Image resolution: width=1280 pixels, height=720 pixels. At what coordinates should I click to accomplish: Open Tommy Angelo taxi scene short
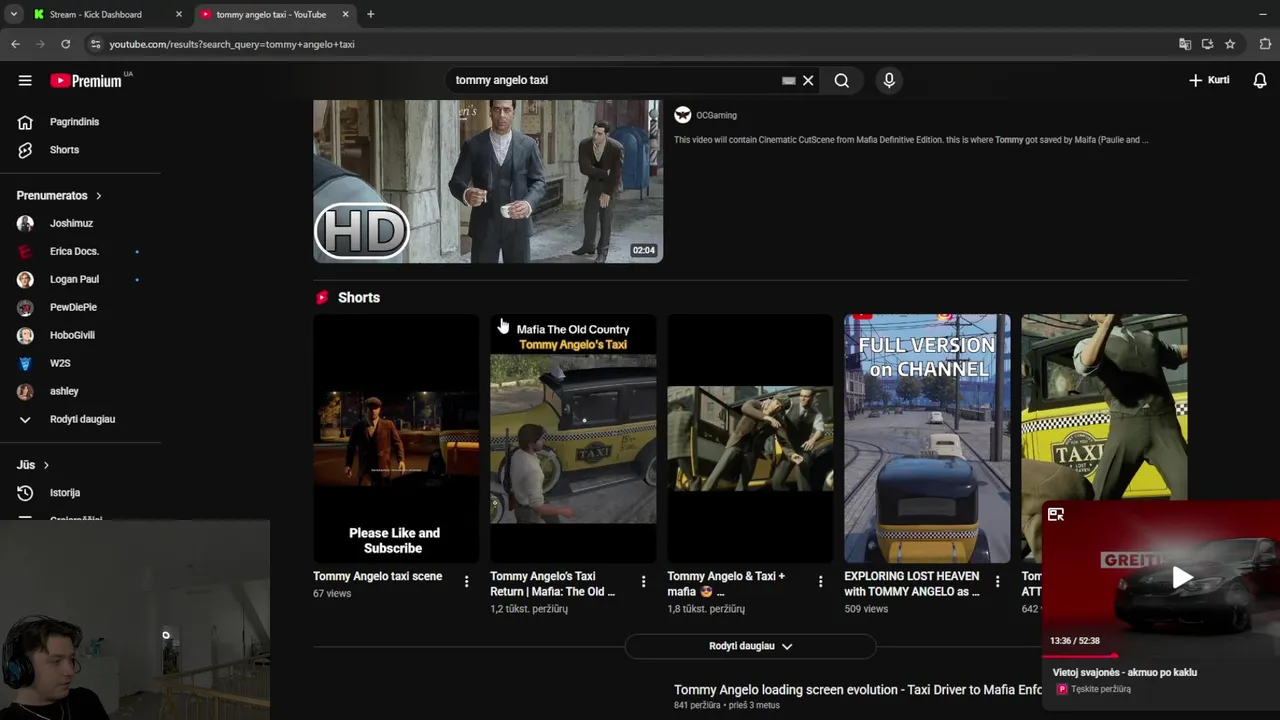[396, 439]
